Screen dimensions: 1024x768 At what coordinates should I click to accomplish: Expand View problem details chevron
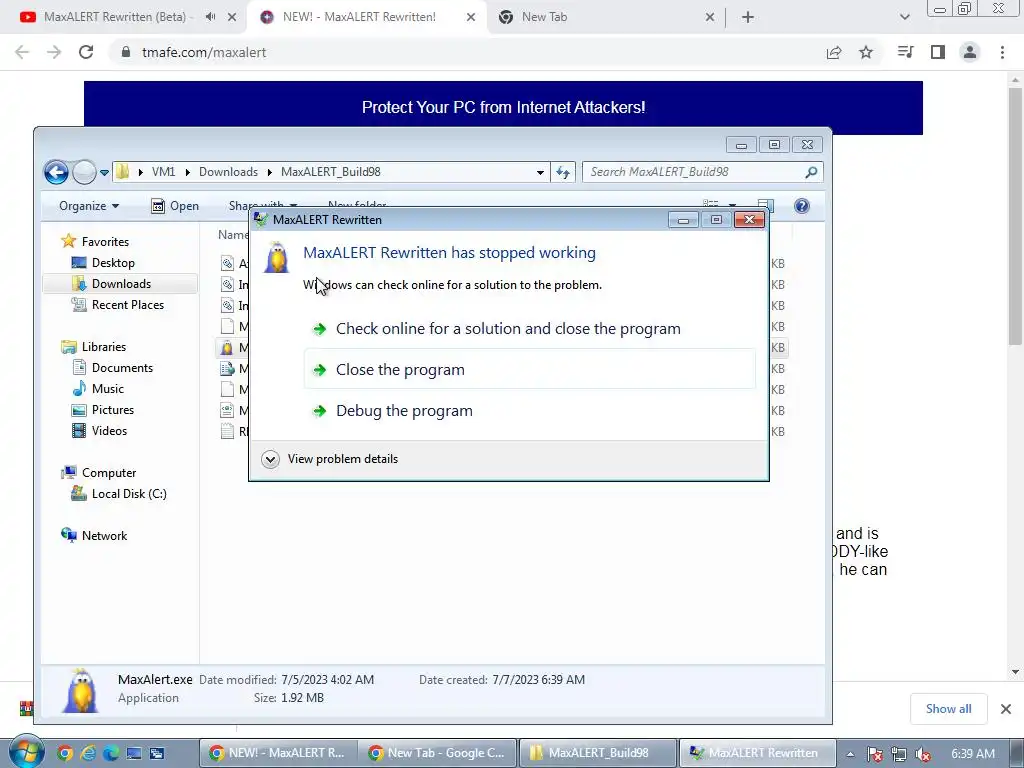point(270,459)
